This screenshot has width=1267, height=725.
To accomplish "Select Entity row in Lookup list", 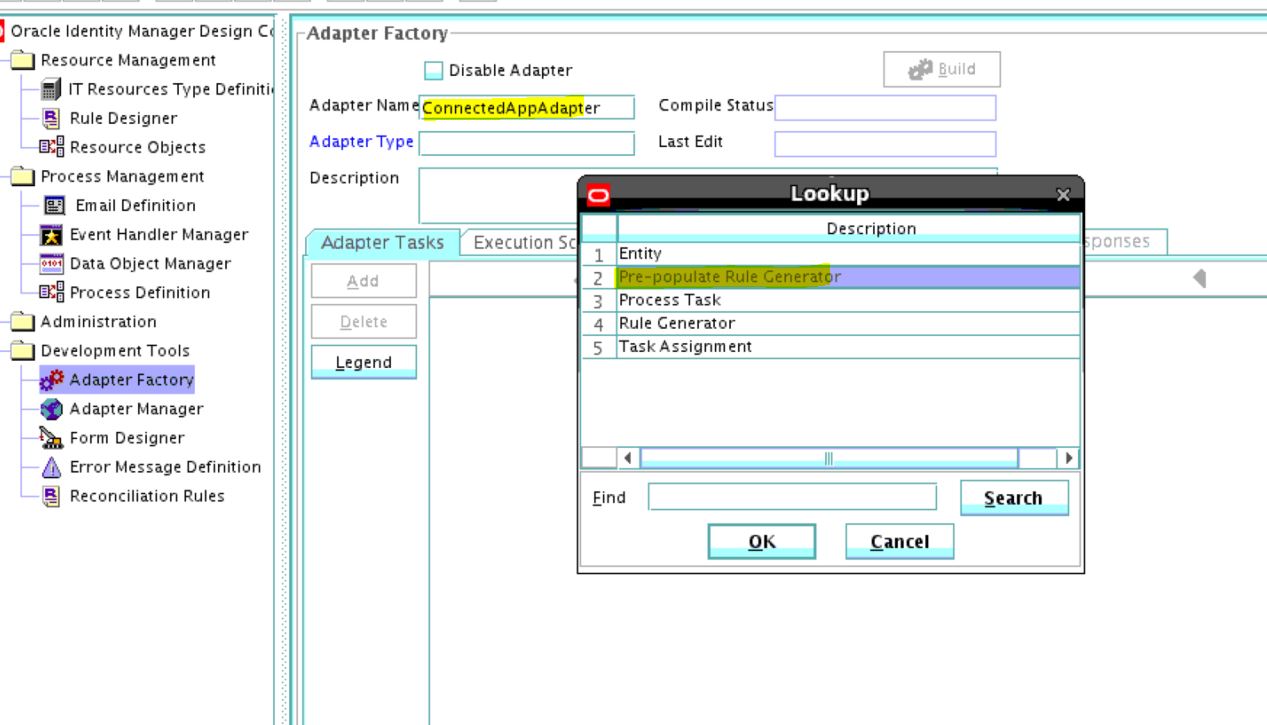I will tap(848, 254).
